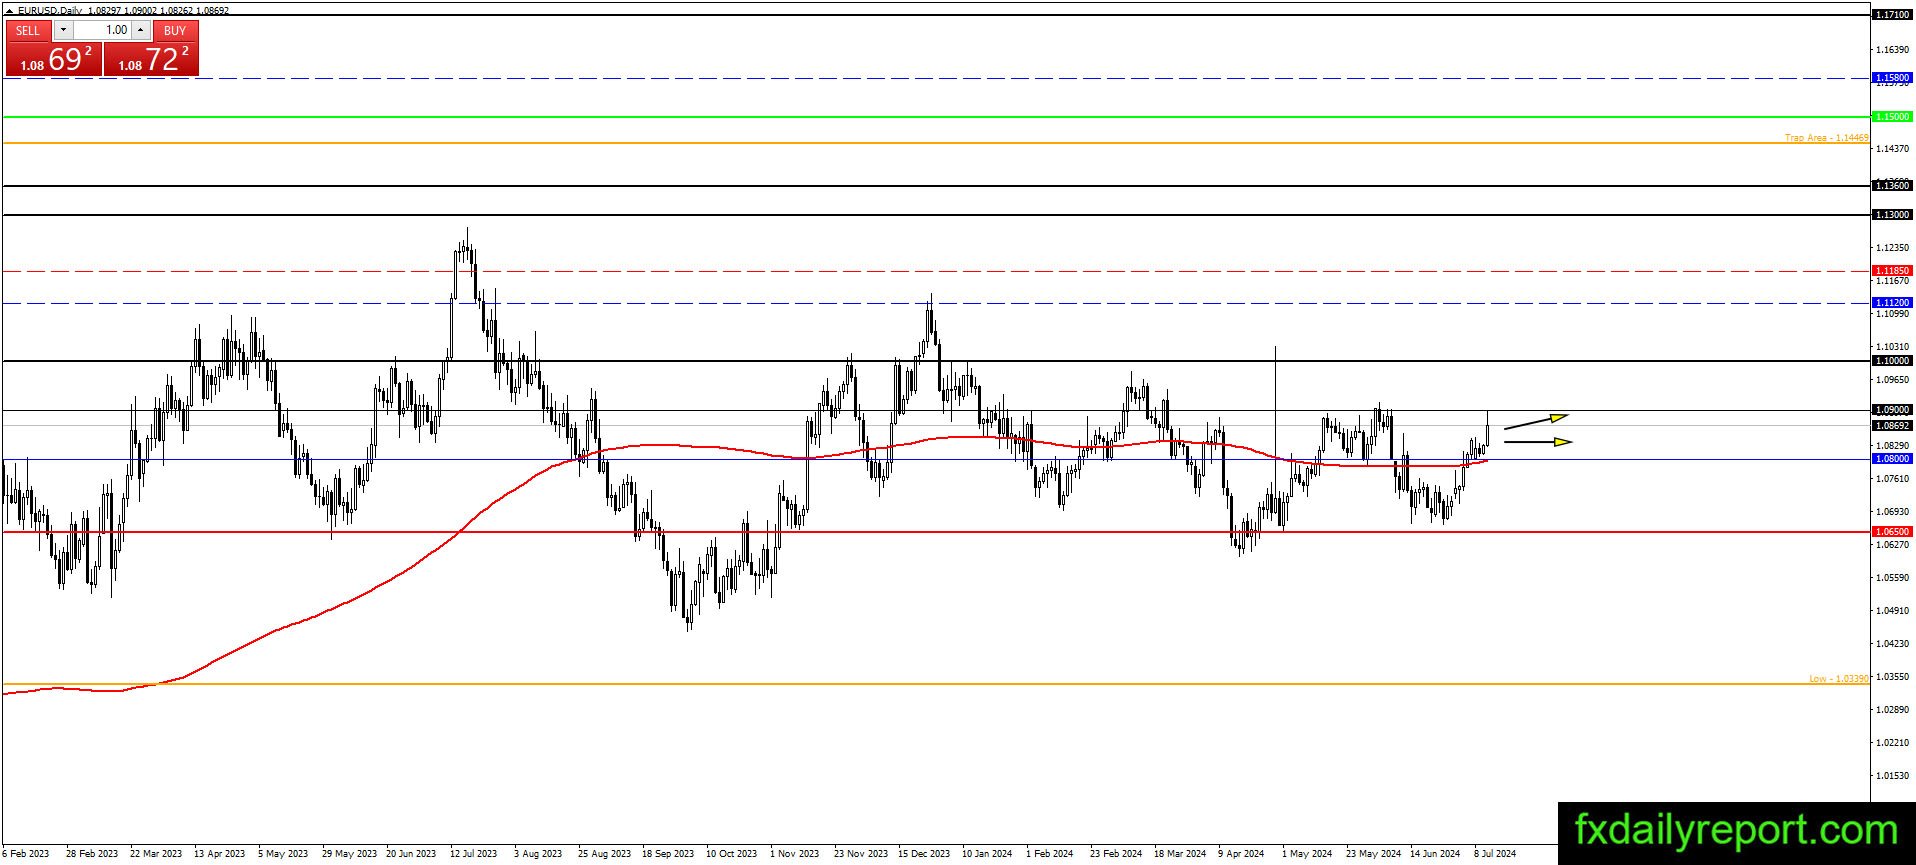1916x865 pixels.
Task: Click the green 1.15000 price label
Action: [x=1892, y=117]
